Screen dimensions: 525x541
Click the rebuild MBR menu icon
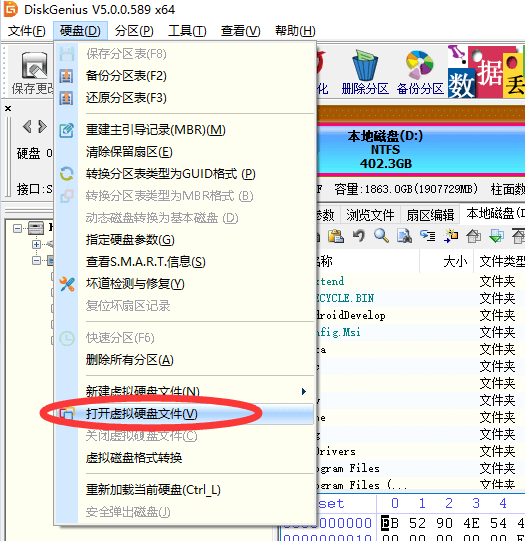[x=66, y=130]
